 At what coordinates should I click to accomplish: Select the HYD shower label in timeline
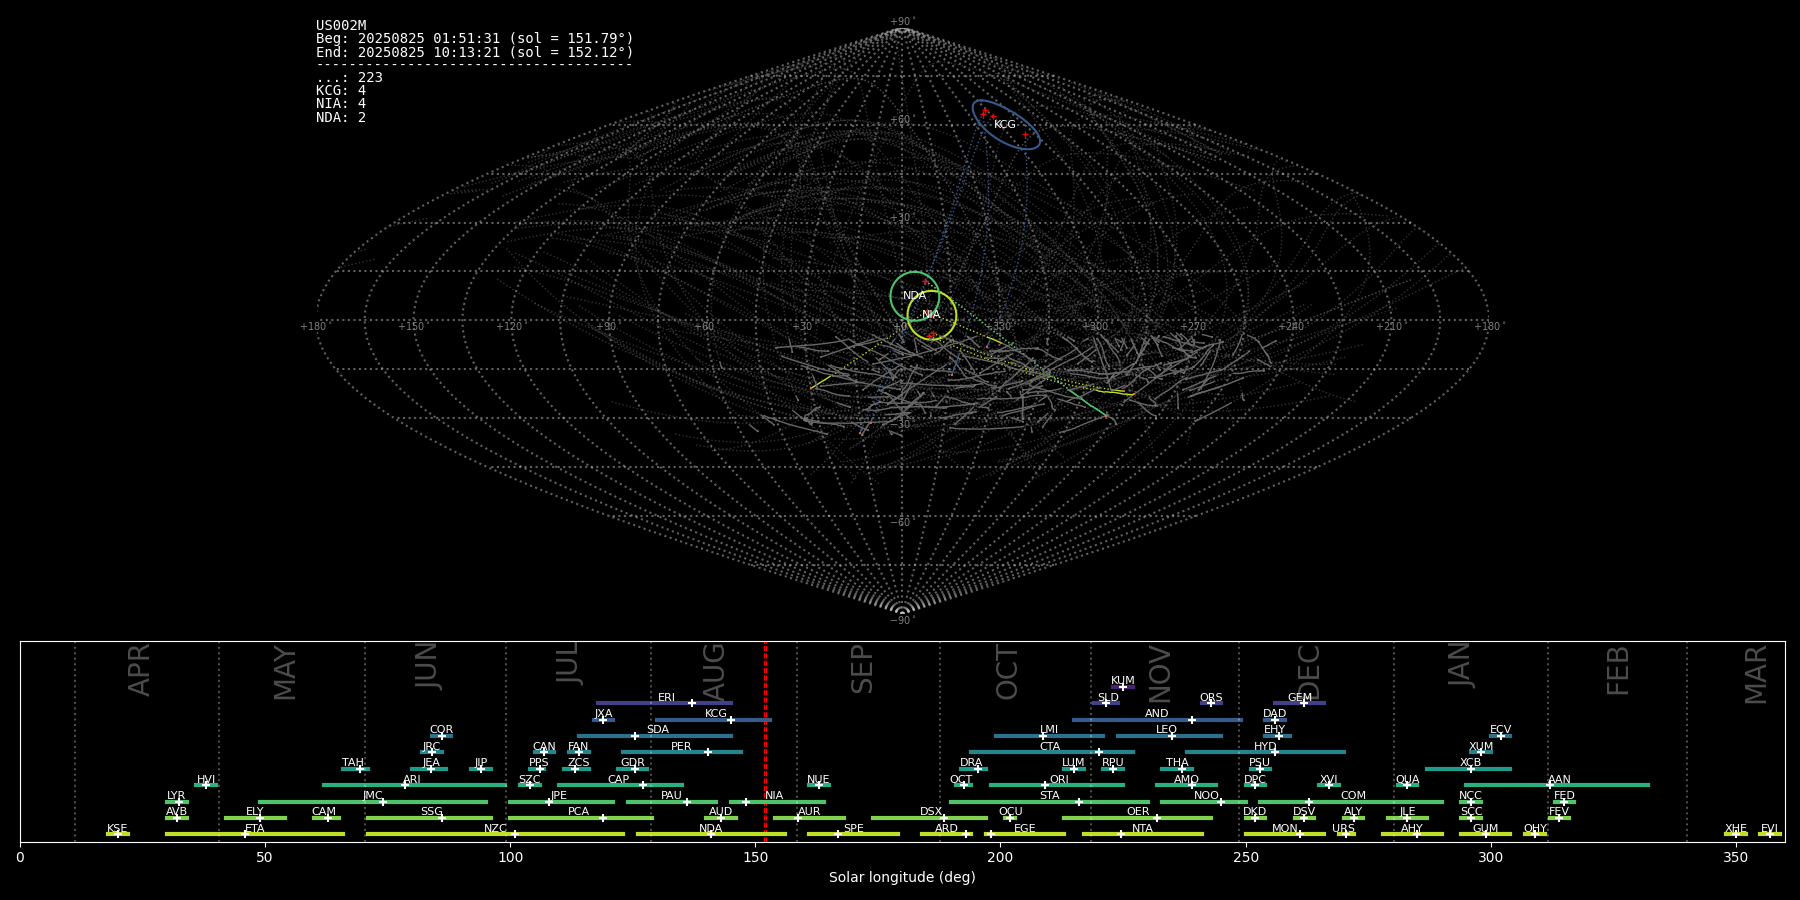point(1265,747)
